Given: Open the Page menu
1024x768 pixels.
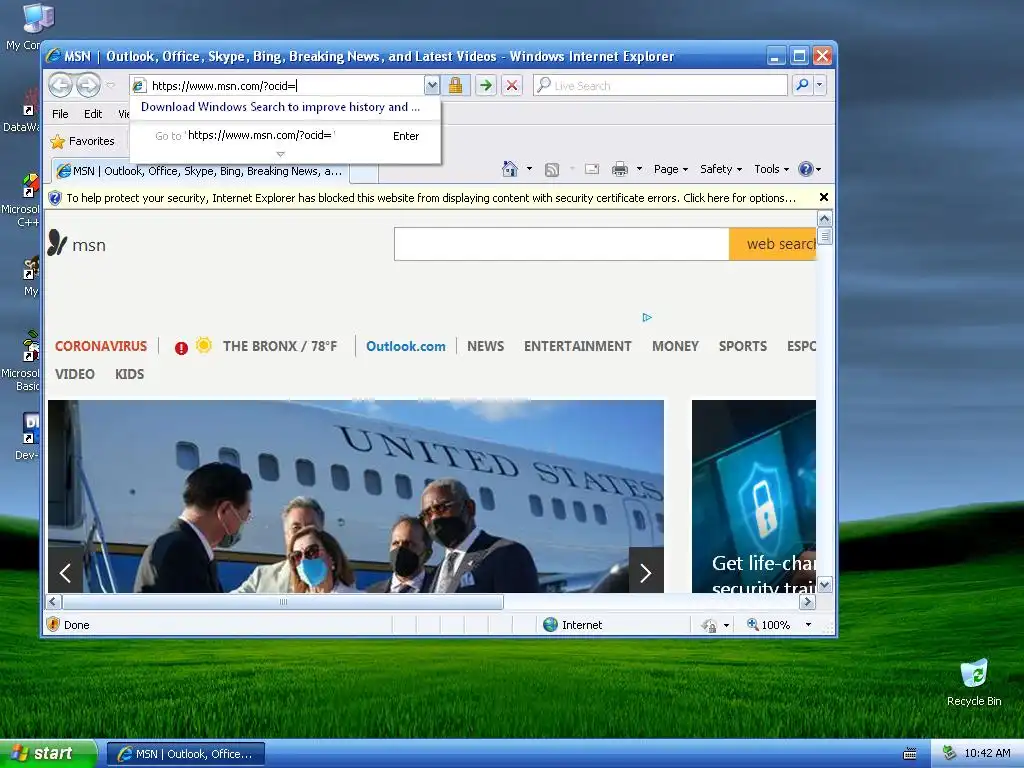Looking at the screenshot, I should [x=671, y=169].
